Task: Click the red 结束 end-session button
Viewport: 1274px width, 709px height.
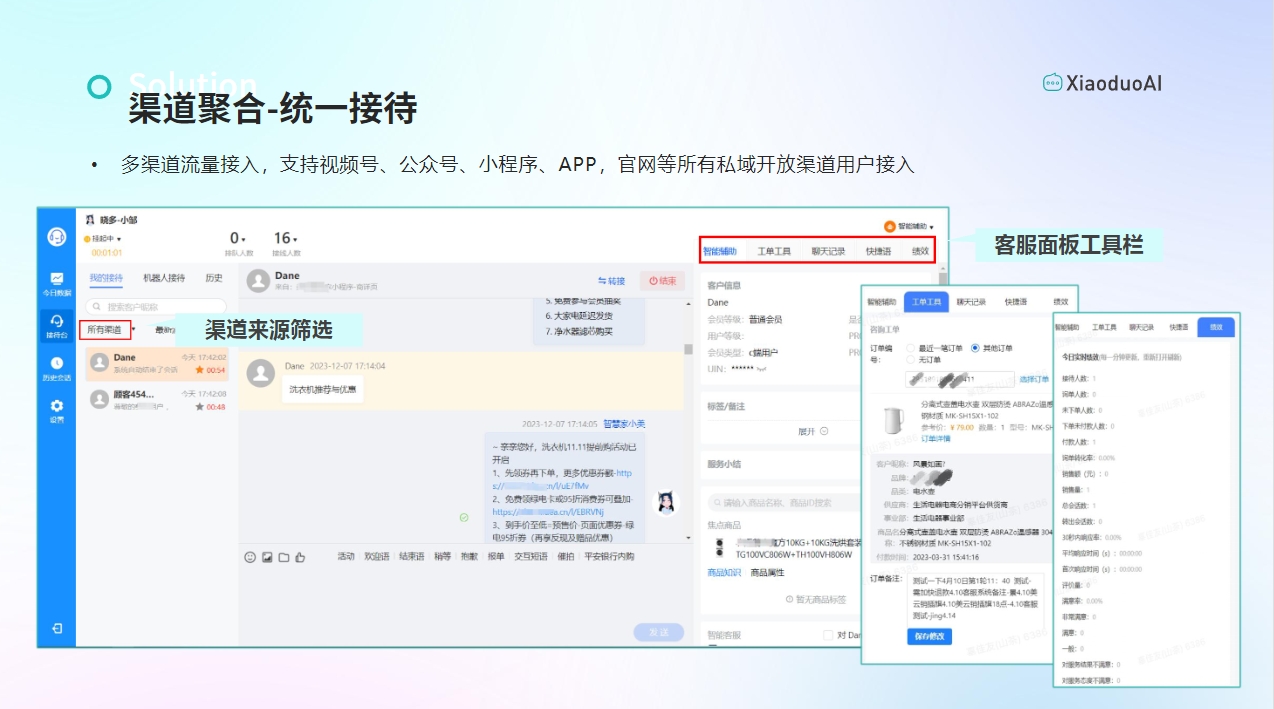Action: pyautogui.click(x=662, y=281)
